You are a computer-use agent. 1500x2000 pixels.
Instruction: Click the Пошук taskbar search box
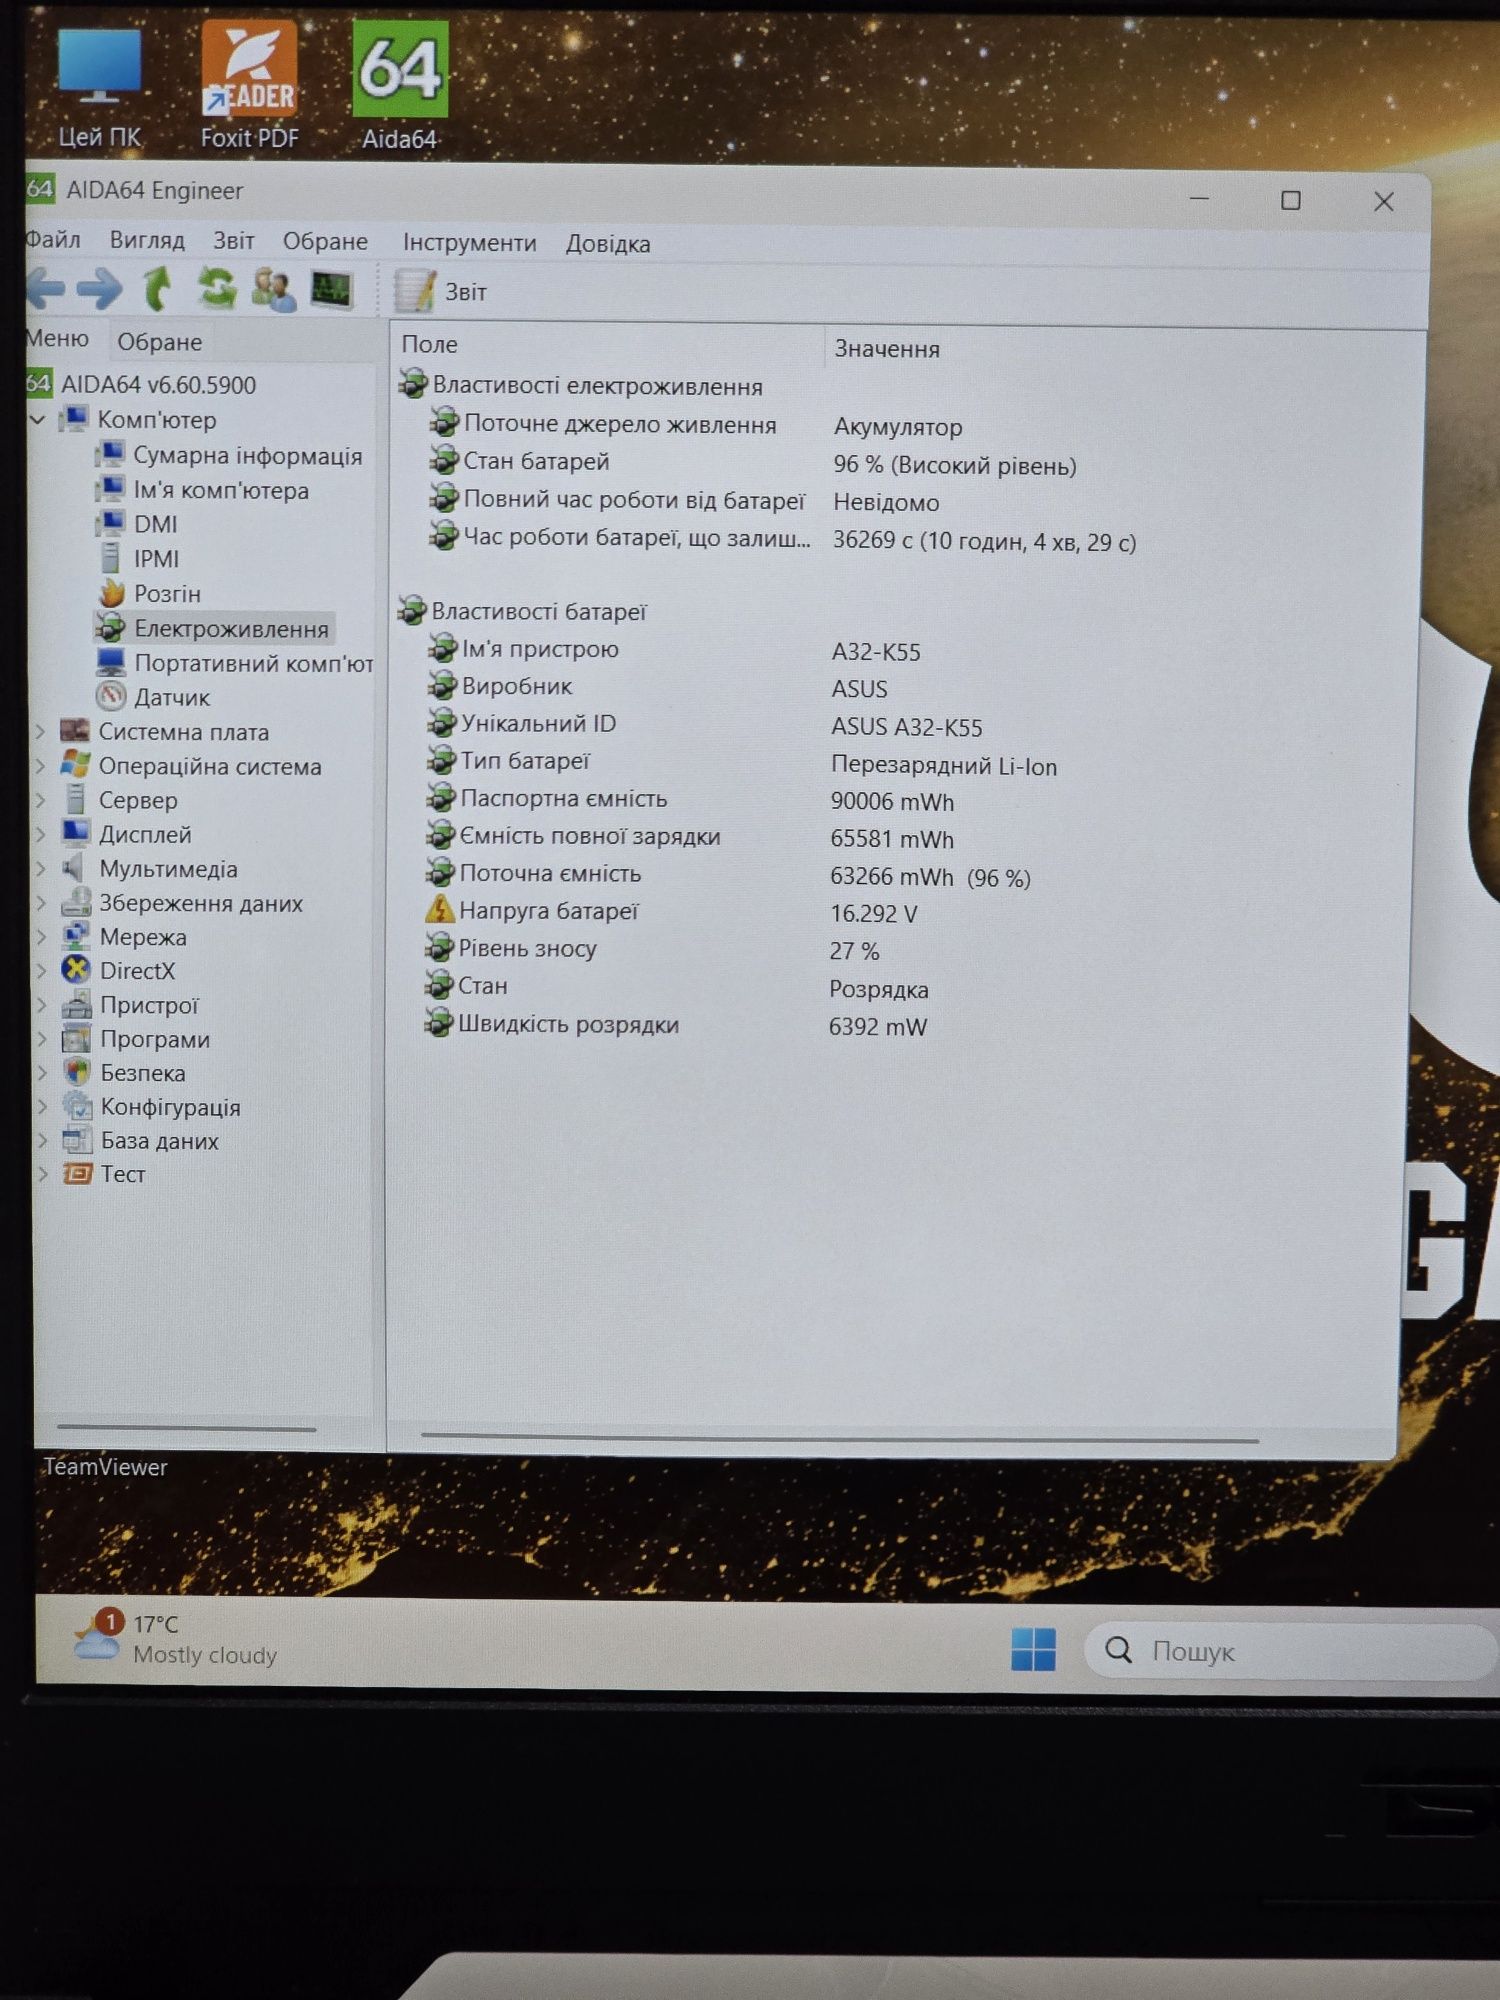1292,1651
